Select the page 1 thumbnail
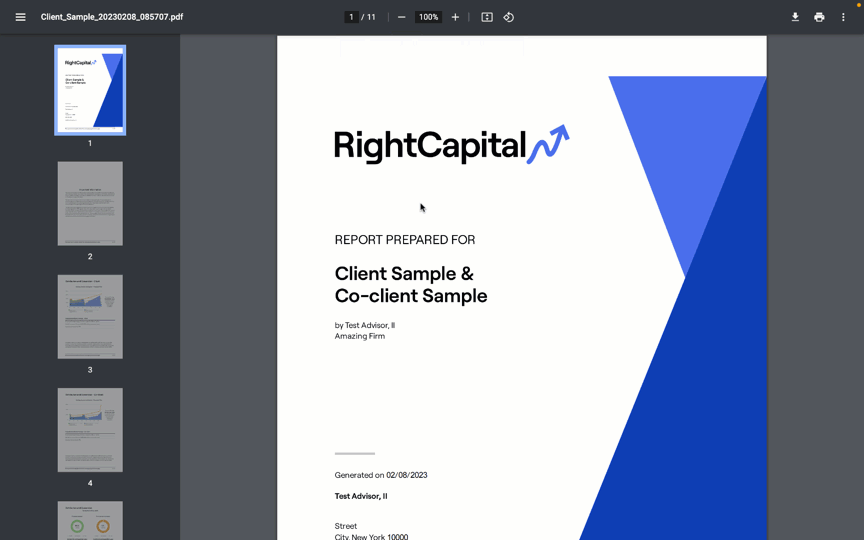Viewport: 864px width, 540px height. tap(90, 90)
